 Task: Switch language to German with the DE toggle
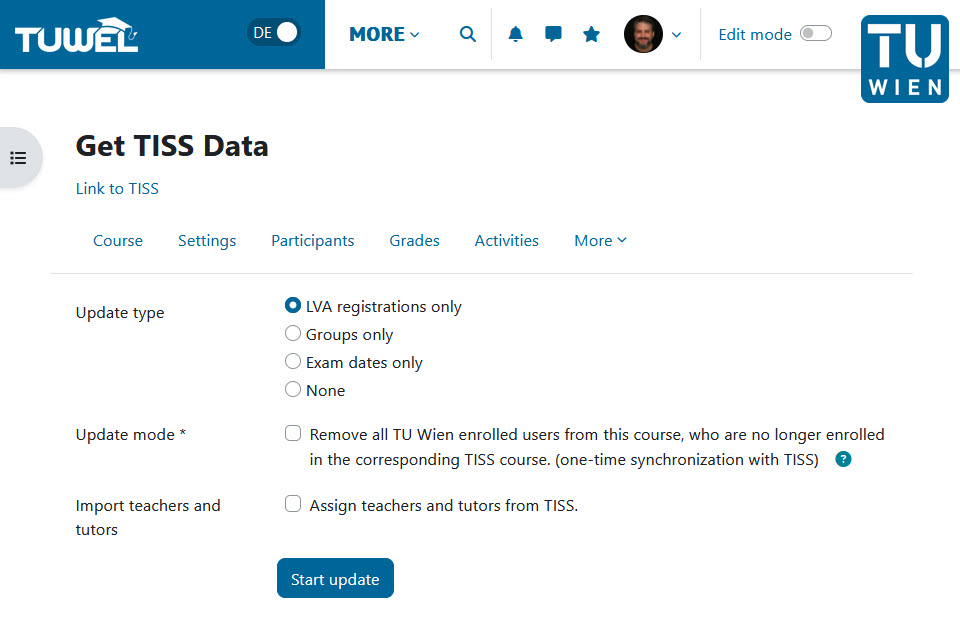pos(274,31)
